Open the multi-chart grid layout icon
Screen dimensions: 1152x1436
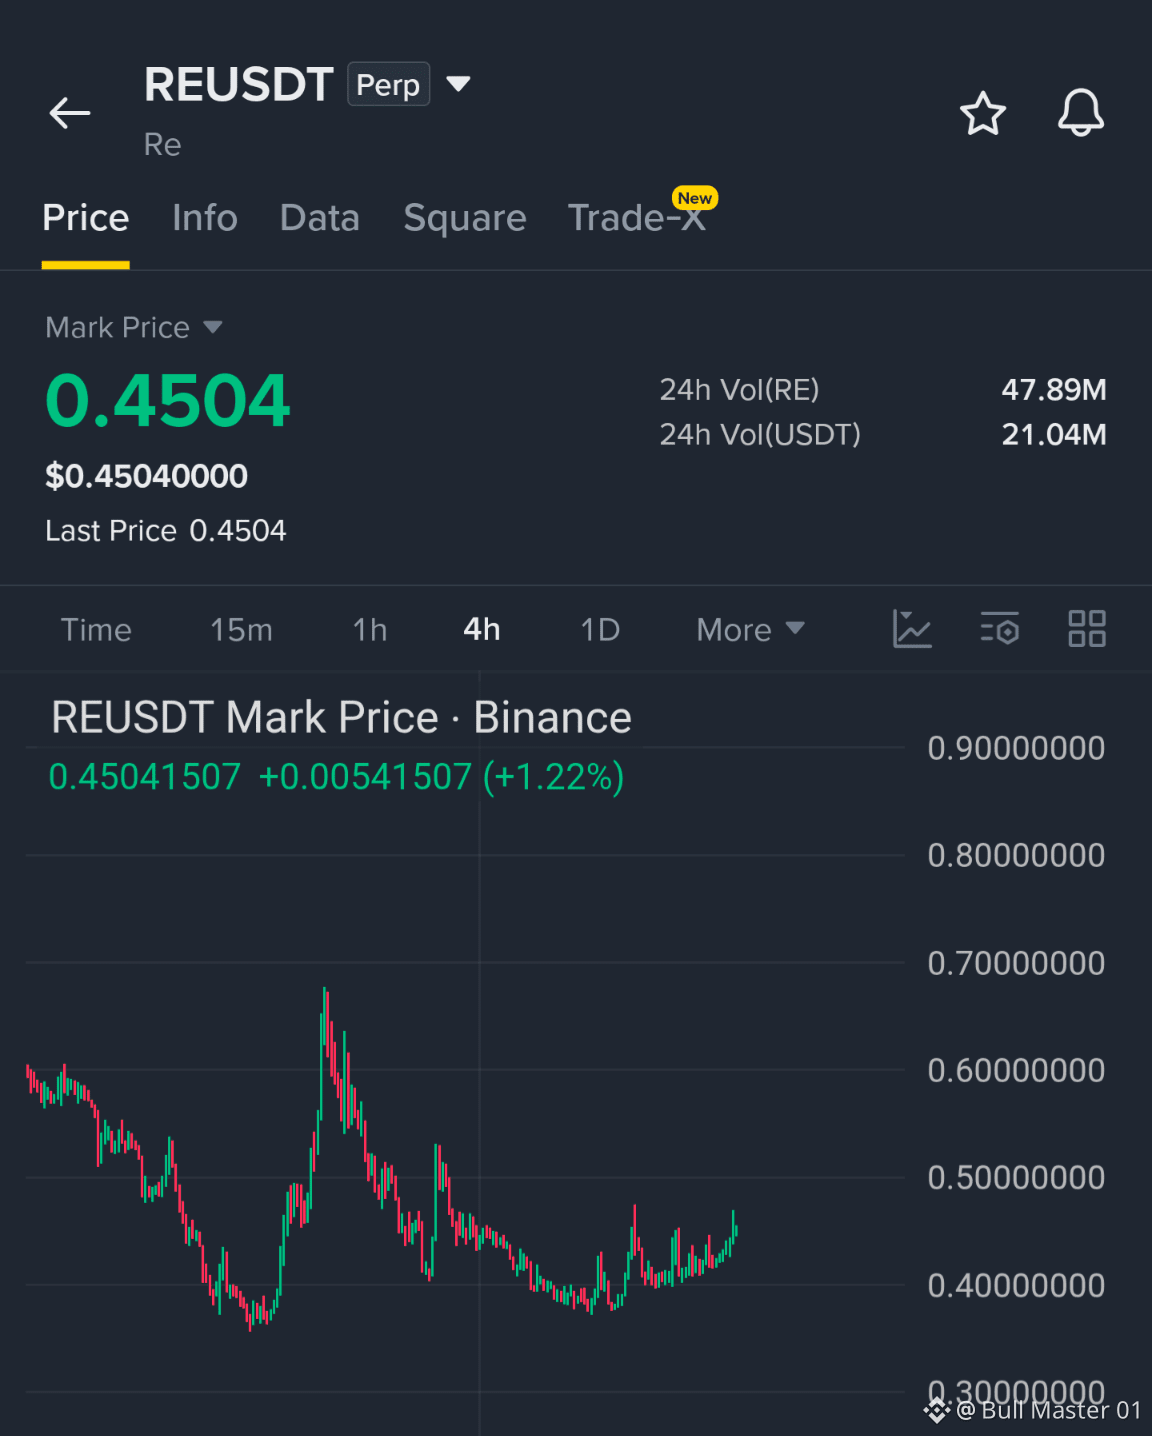click(1087, 629)
